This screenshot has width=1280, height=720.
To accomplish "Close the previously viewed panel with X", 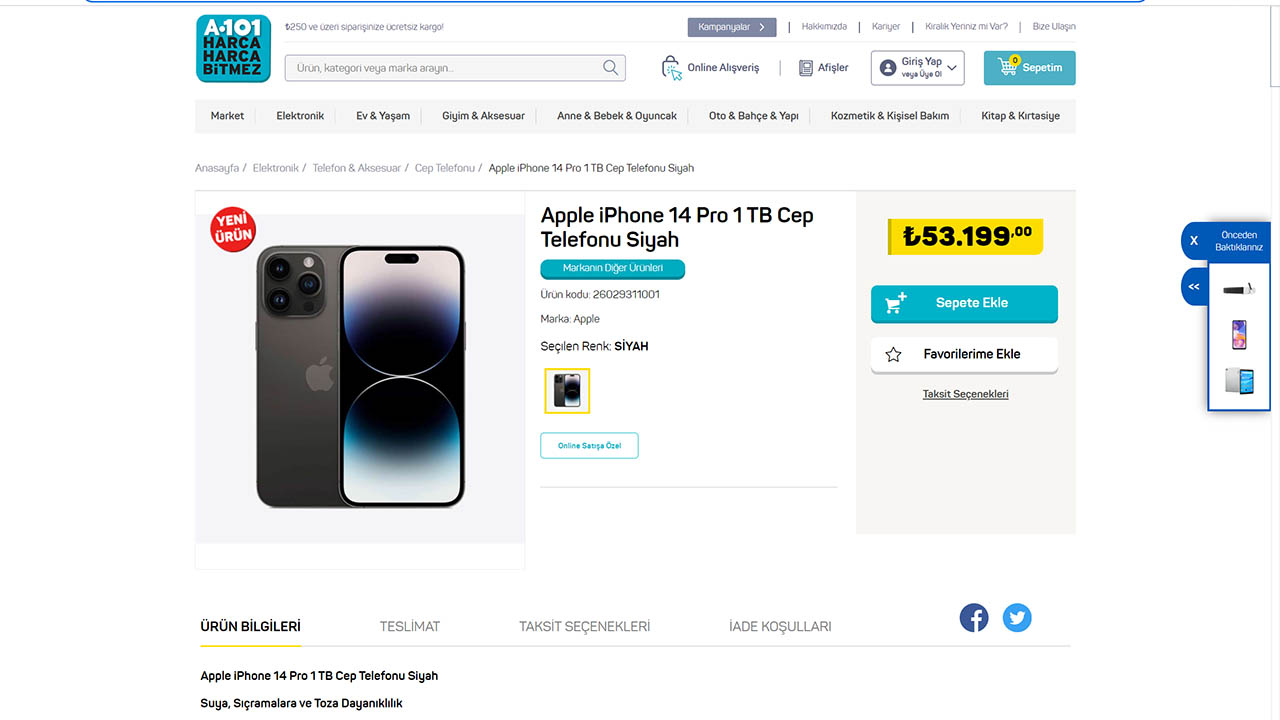I will [x=1193, y=241].
